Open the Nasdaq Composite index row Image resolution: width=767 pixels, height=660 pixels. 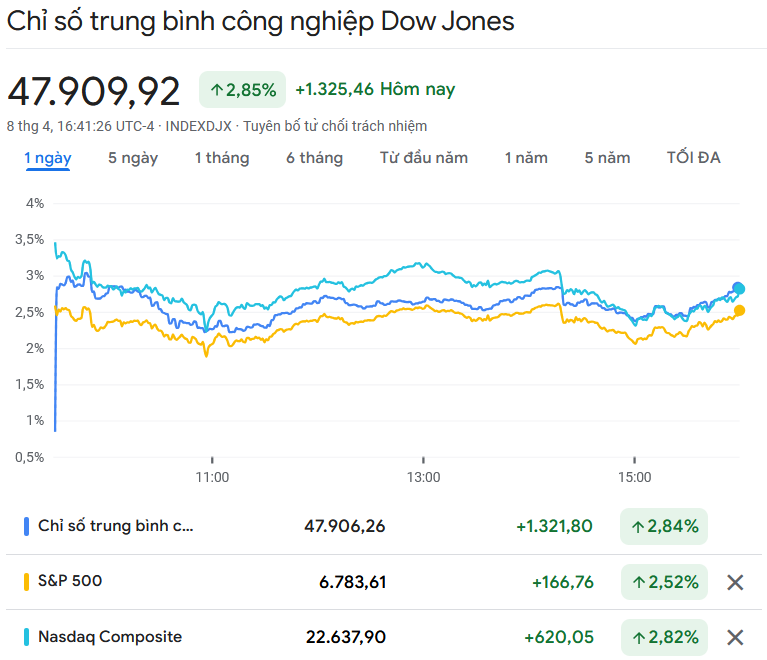click(110, 637)
